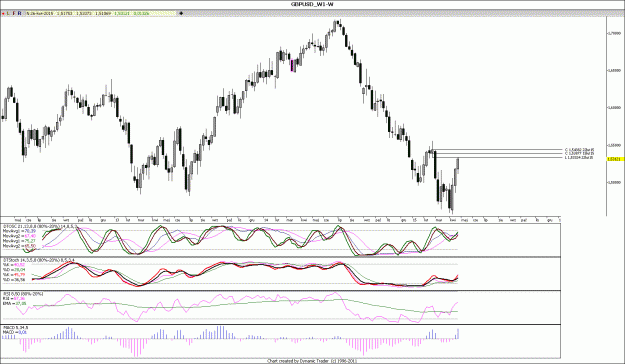This screenshot has height=364, width=625.
Task: Click the middle horizontal level label starting with C
Action: tap(579, 153)
